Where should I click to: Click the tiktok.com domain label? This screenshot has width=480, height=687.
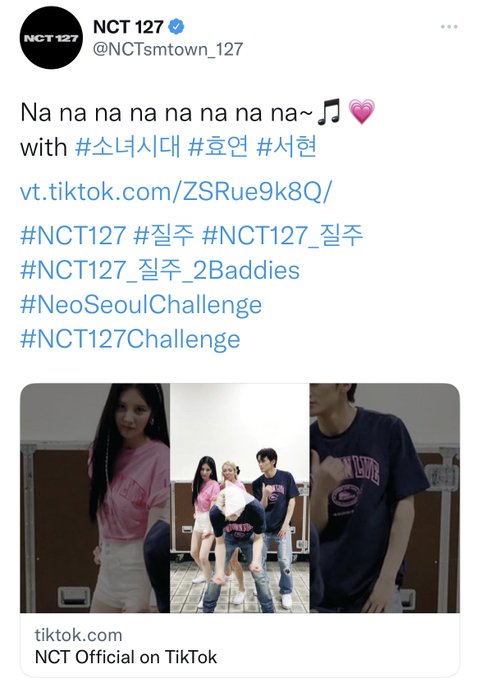pyautogui.click(x=78, y=634)
